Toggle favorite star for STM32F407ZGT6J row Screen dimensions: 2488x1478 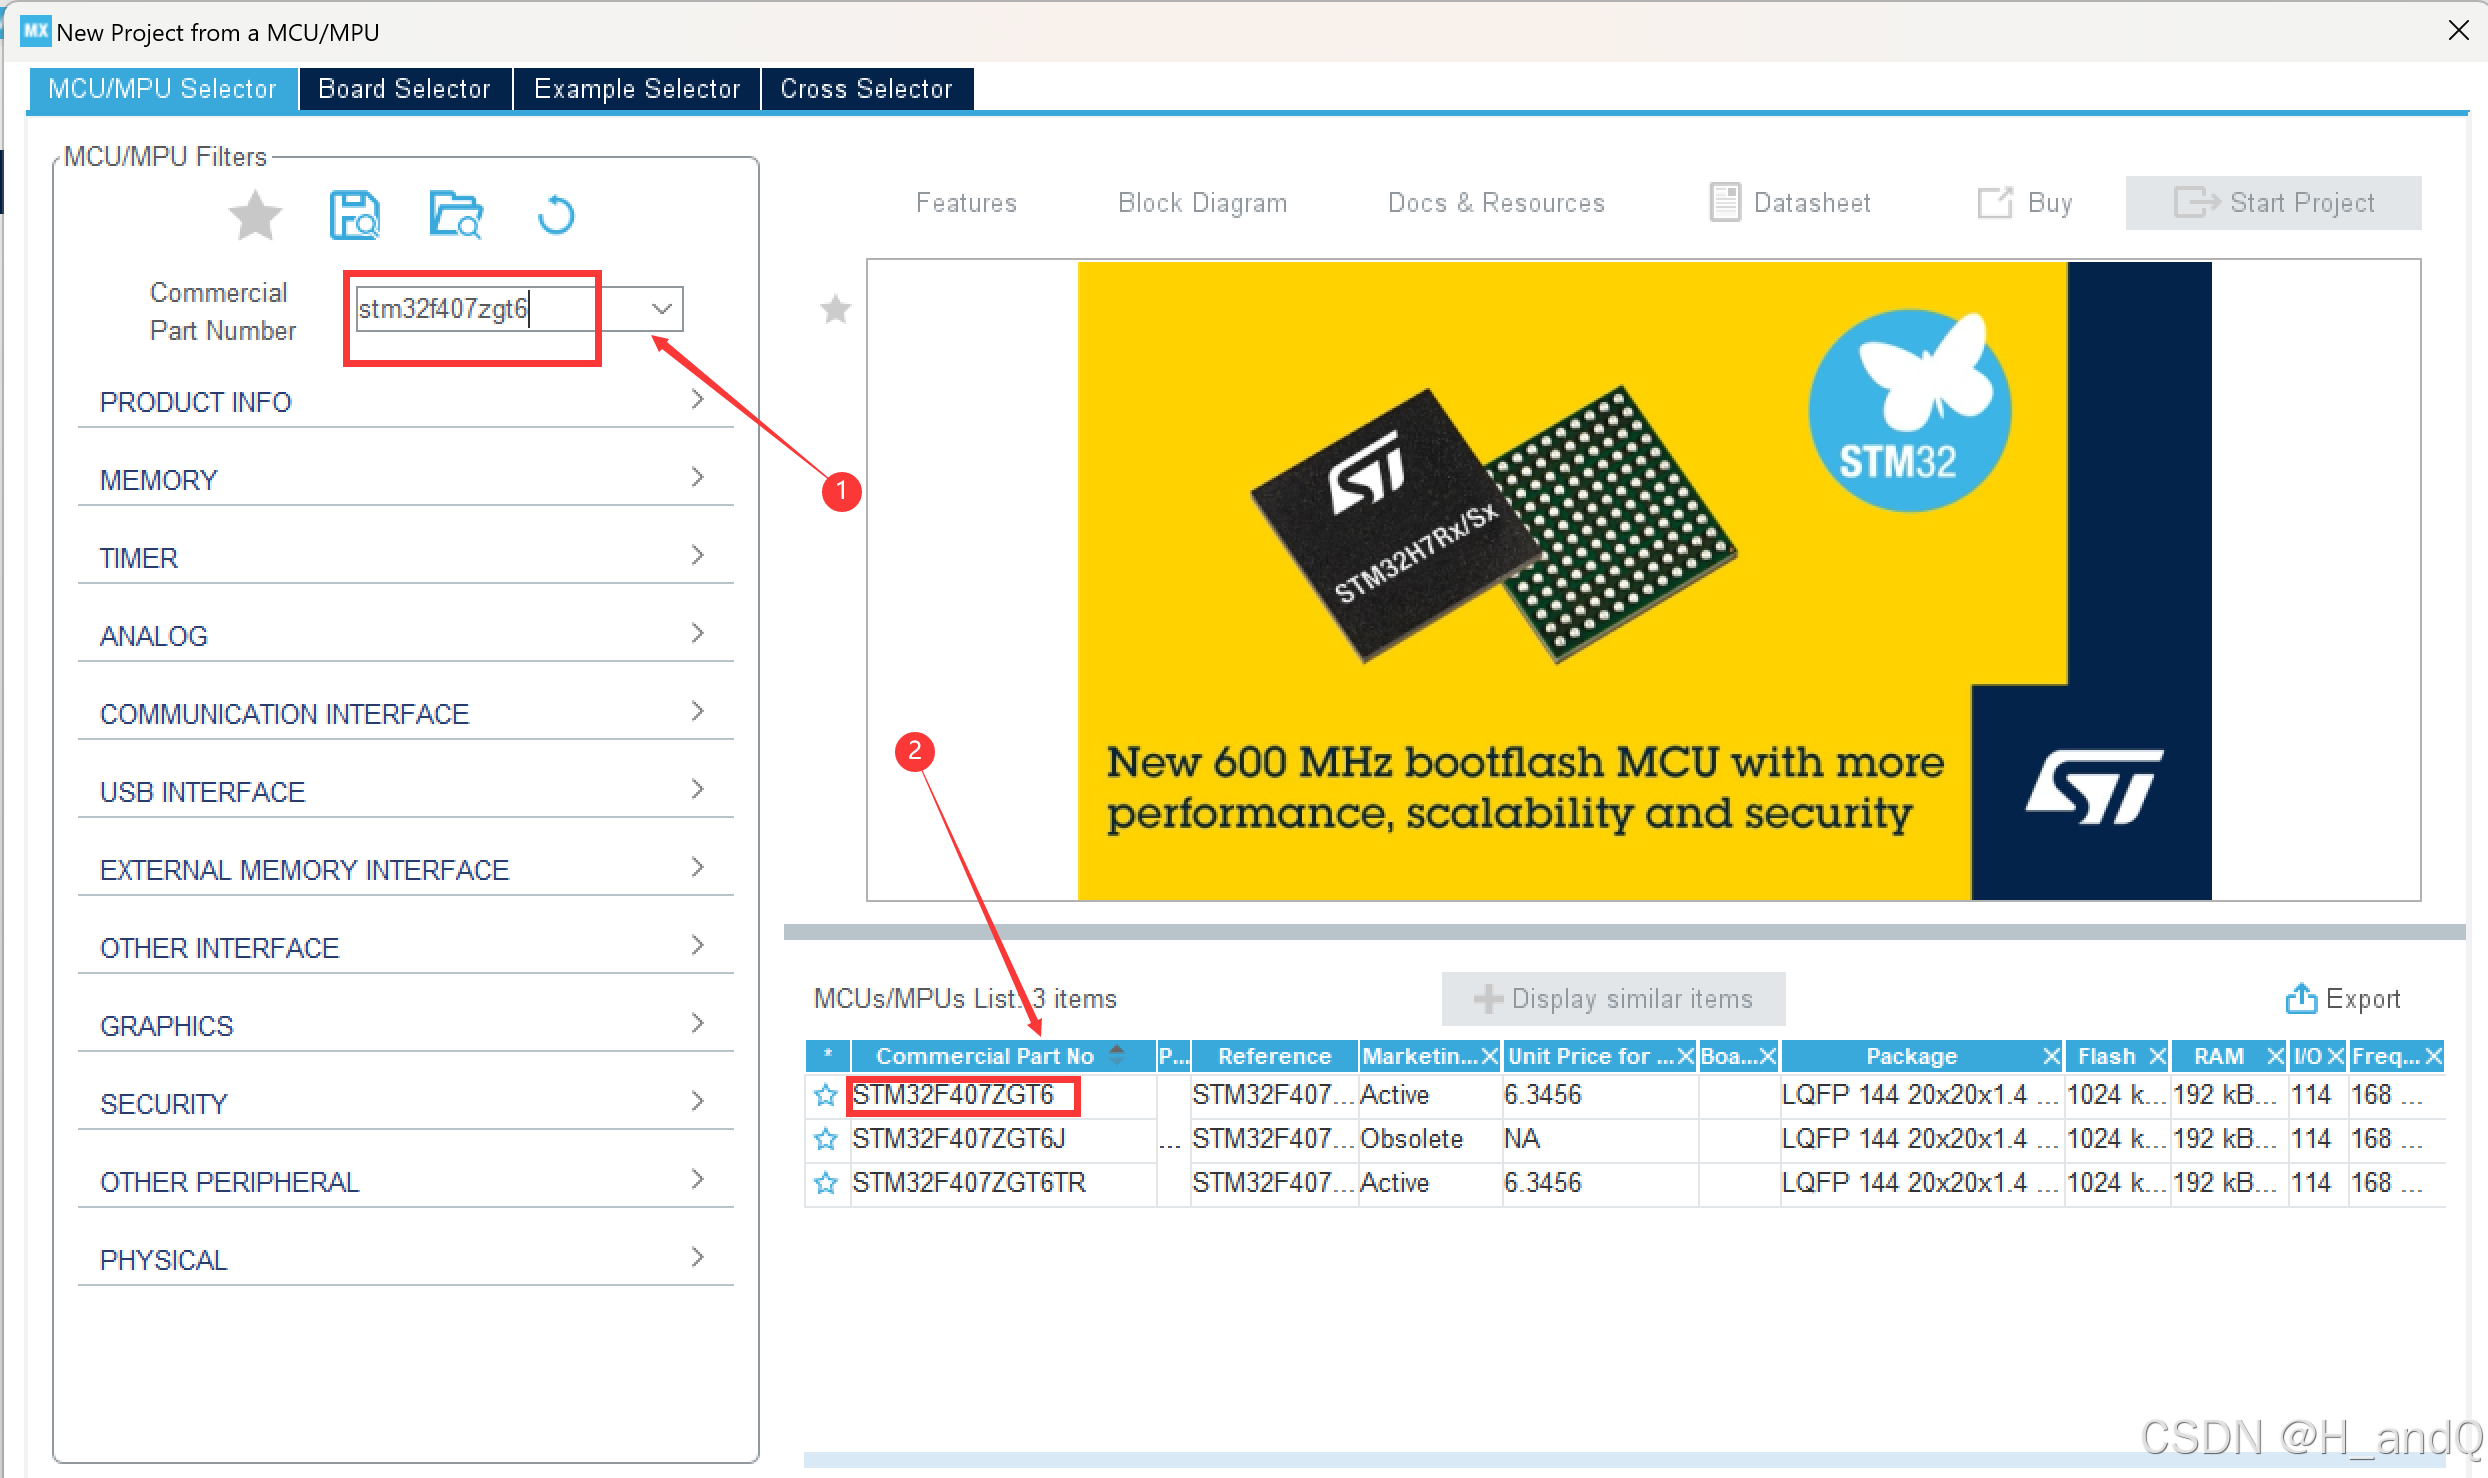[x=826, y=1139]
